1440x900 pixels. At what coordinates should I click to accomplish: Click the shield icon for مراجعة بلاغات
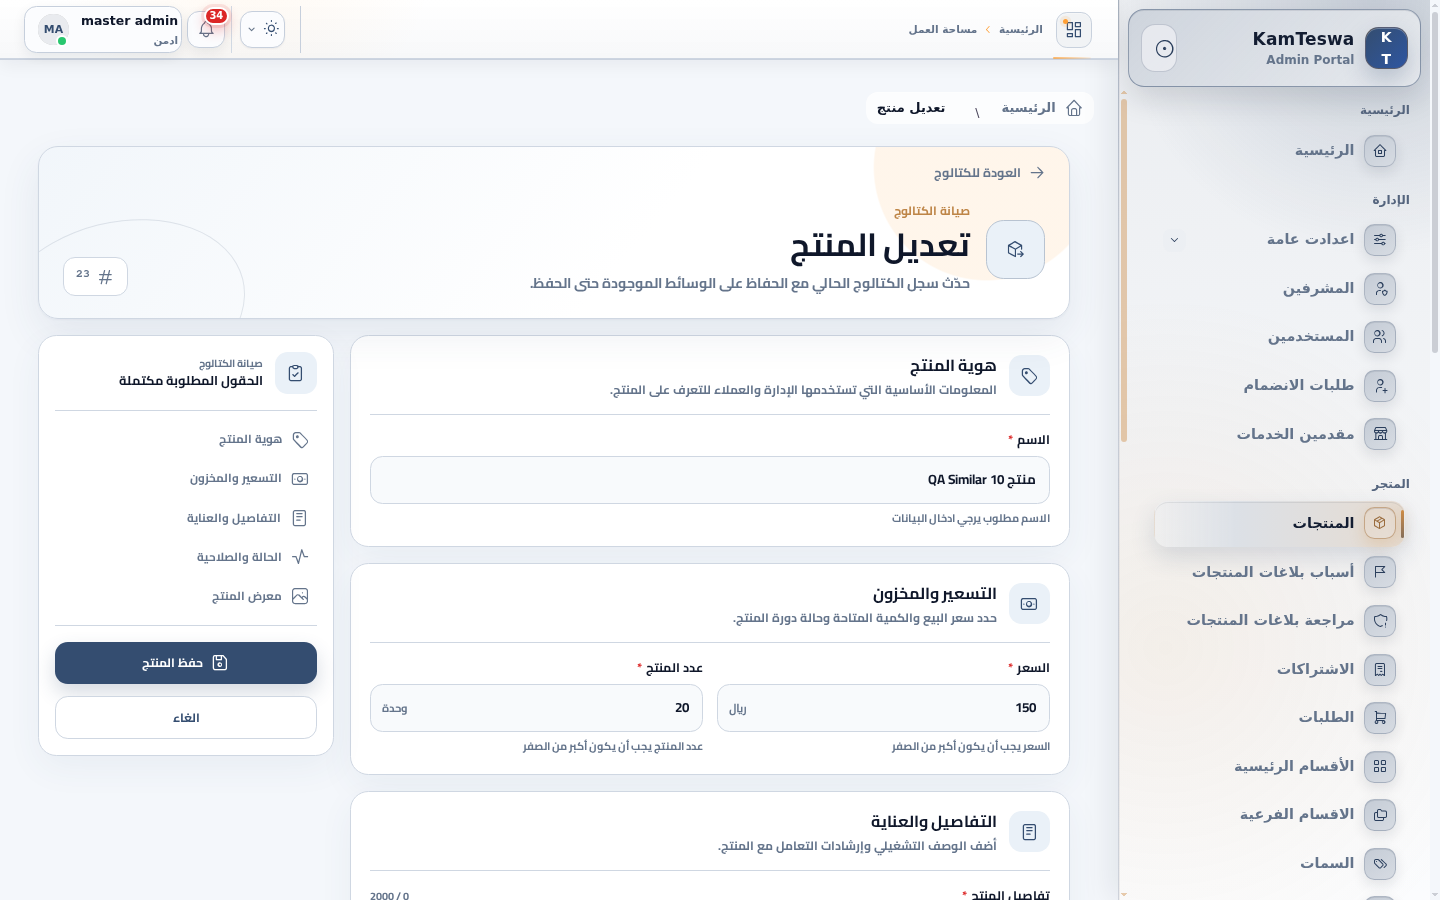pos(1380,621)
